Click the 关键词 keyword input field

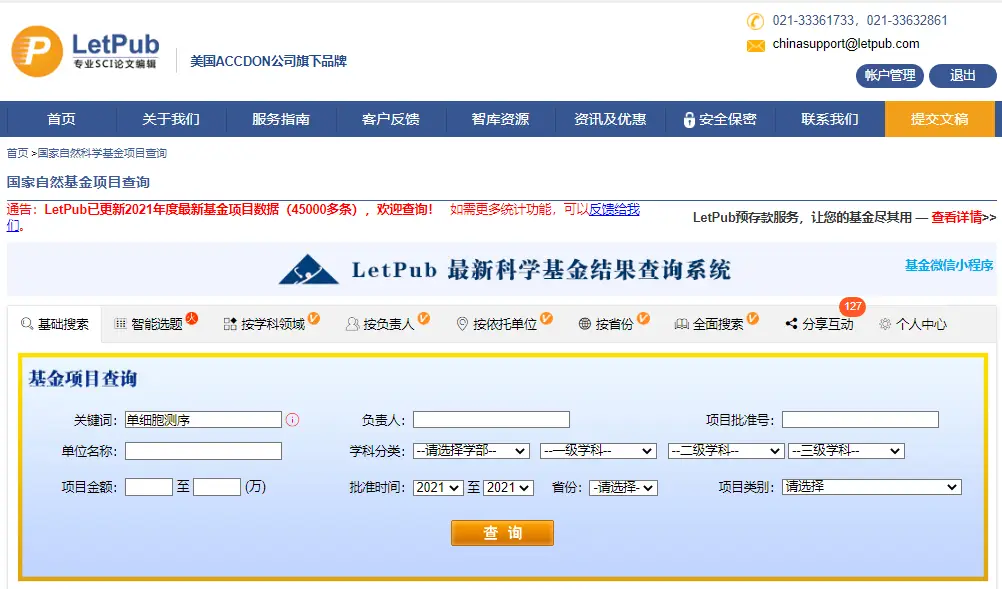coord(202,419)
